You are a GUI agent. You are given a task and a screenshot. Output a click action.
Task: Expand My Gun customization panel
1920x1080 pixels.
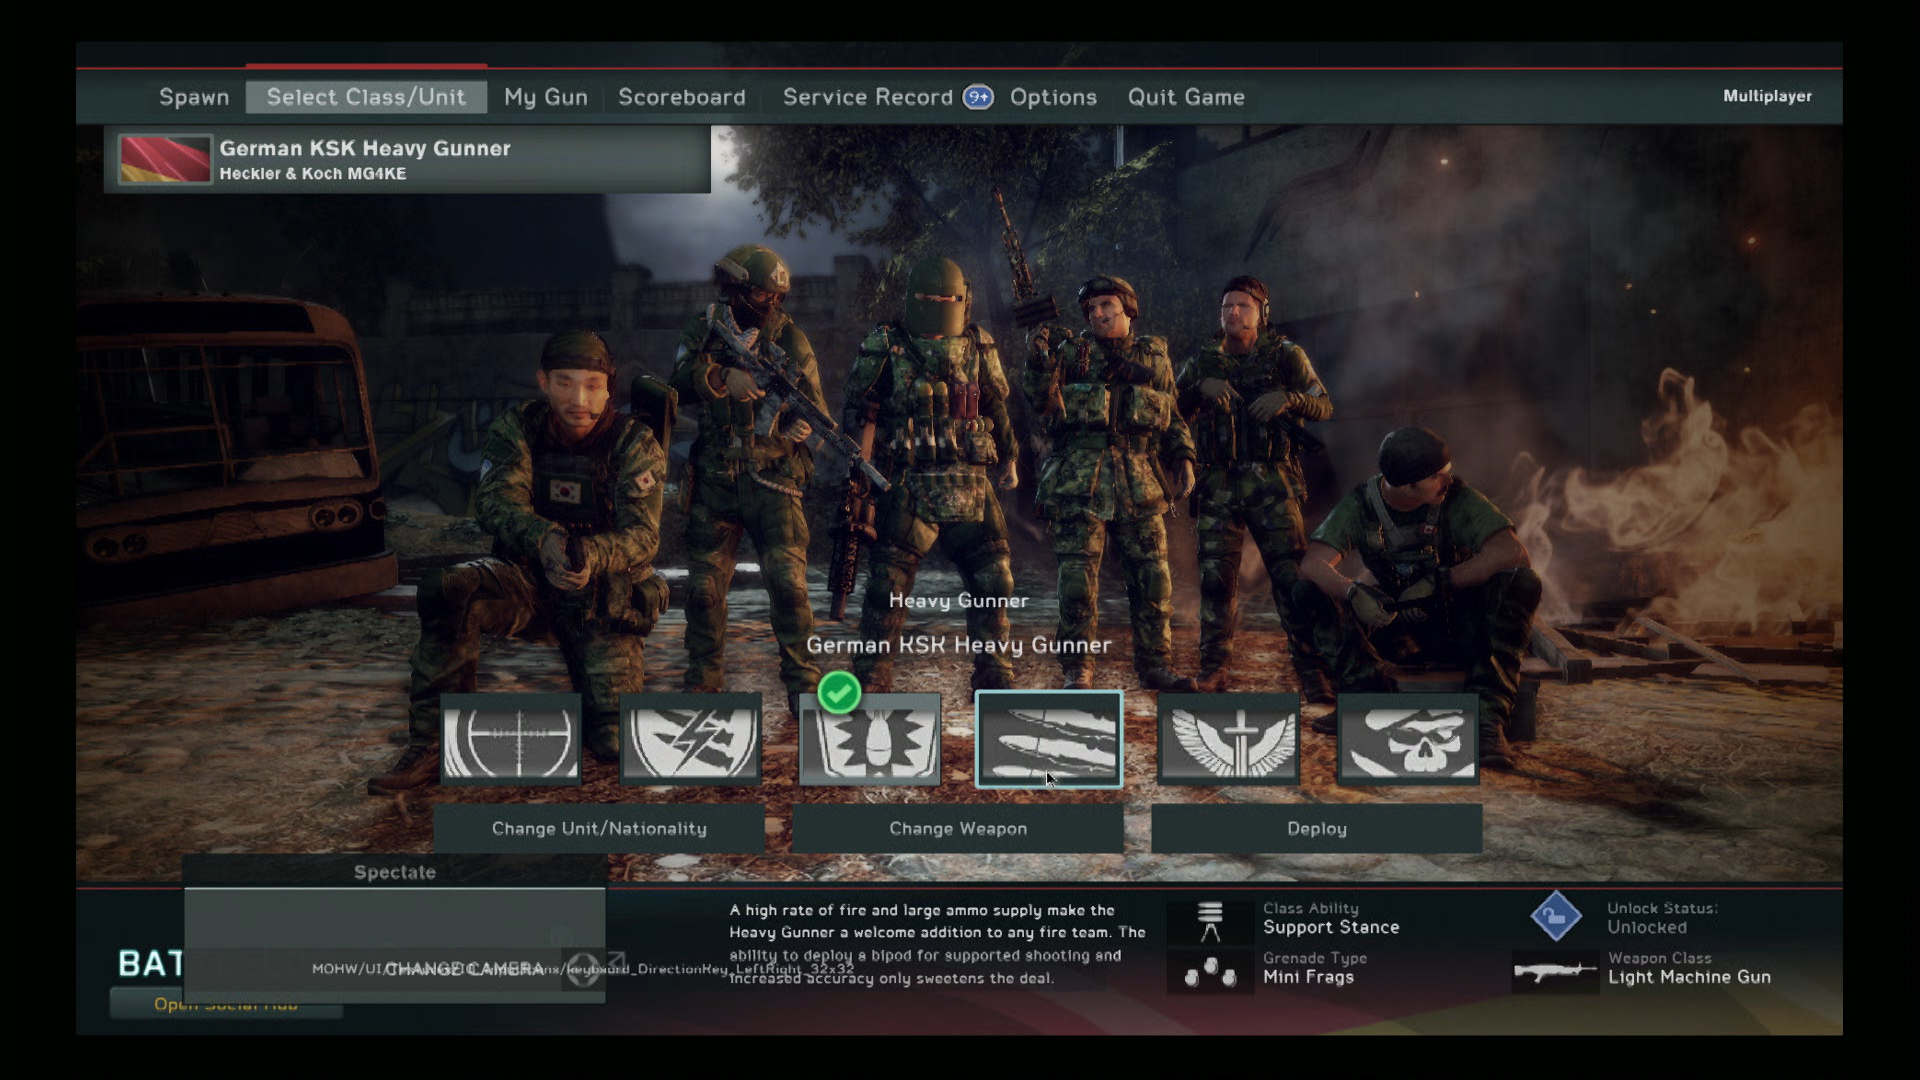545,95
